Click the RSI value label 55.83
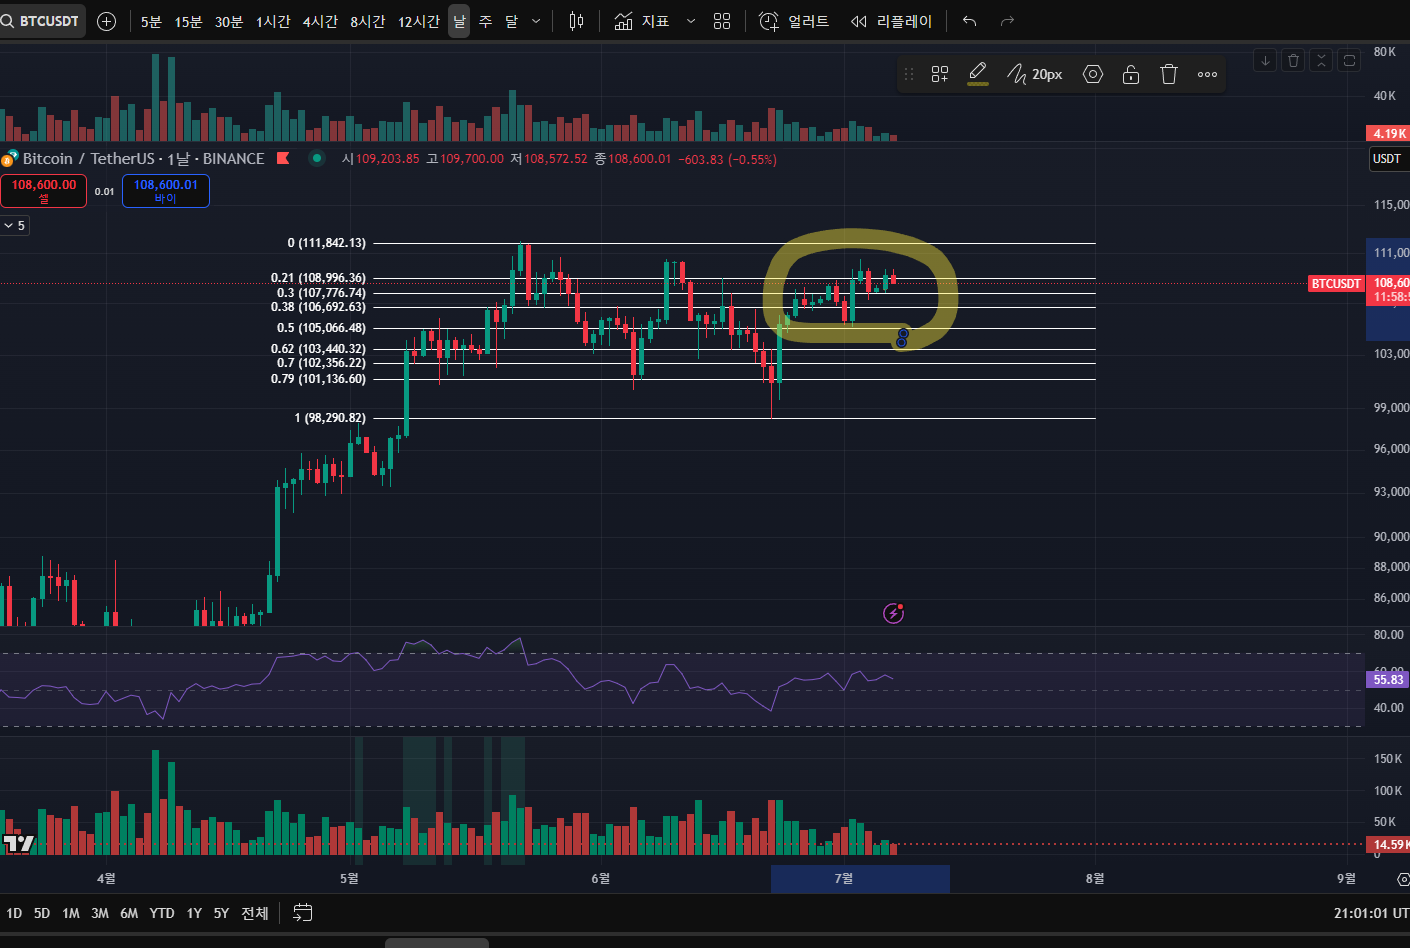This screenshot has height=948, width=1410. tap(1388, 679)
